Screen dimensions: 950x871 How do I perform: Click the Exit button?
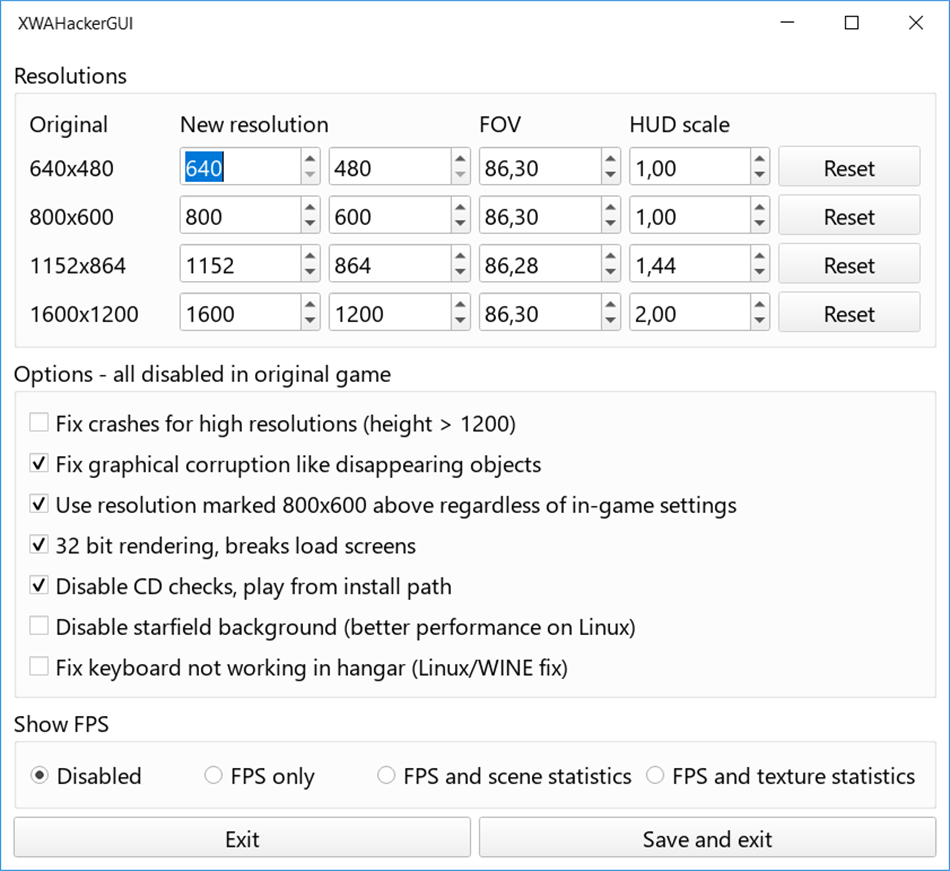tap(242, 838)
